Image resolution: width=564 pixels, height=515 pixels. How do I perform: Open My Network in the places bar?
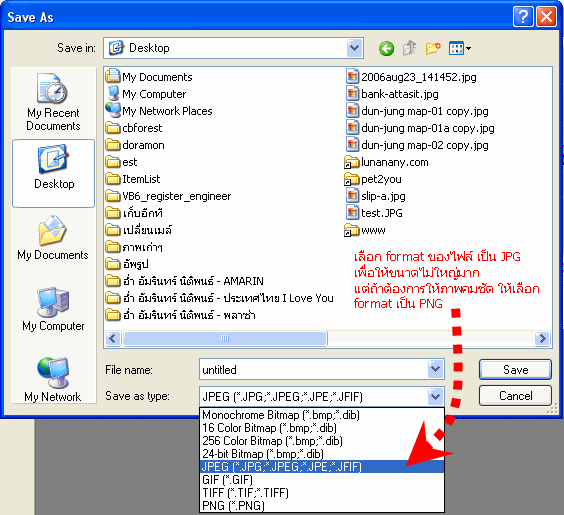tap(53, 379)
